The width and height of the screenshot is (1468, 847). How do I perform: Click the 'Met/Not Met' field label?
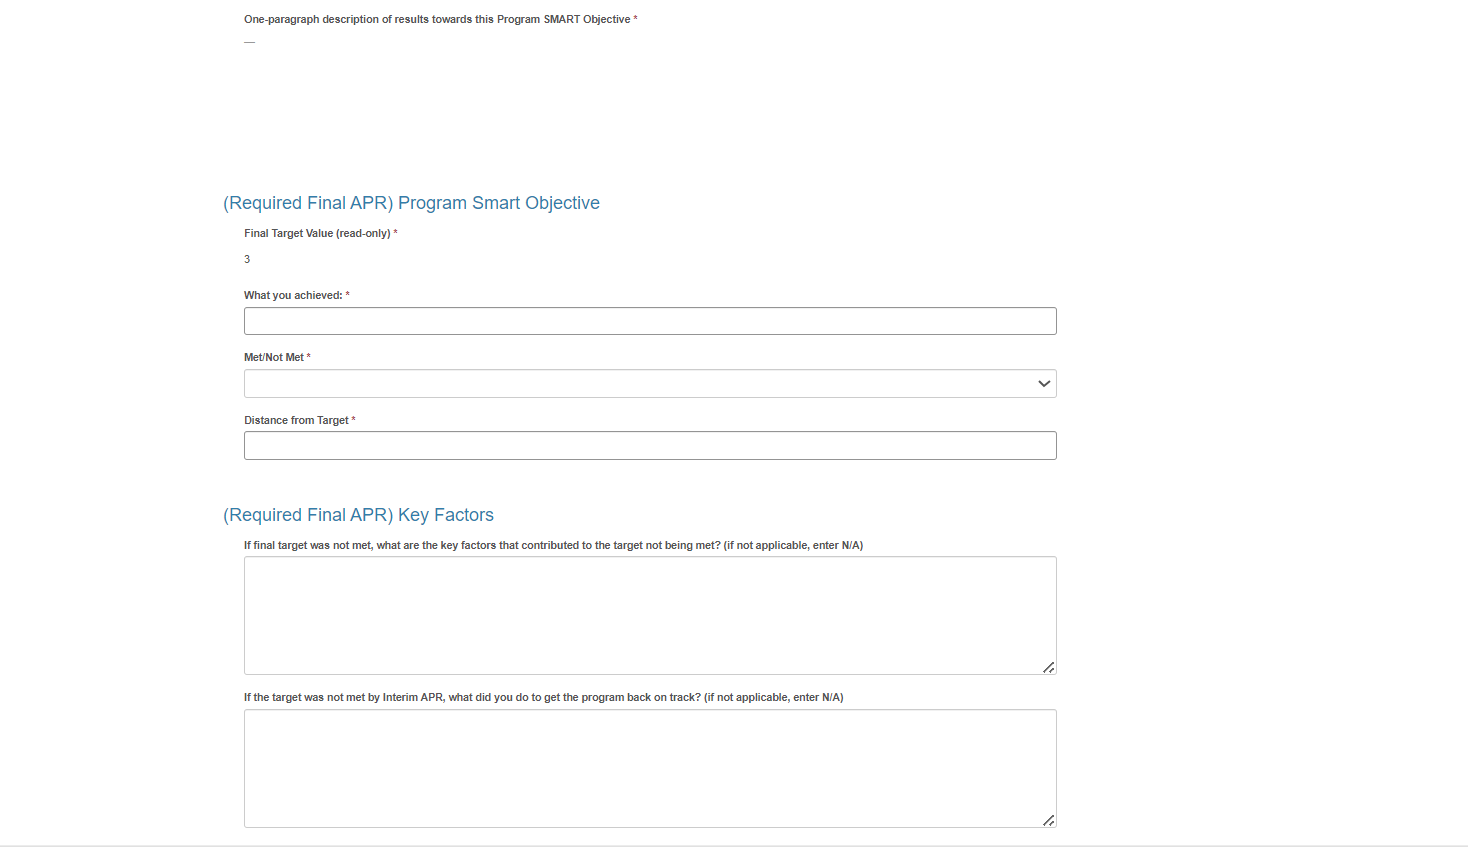tap(274, 358)
